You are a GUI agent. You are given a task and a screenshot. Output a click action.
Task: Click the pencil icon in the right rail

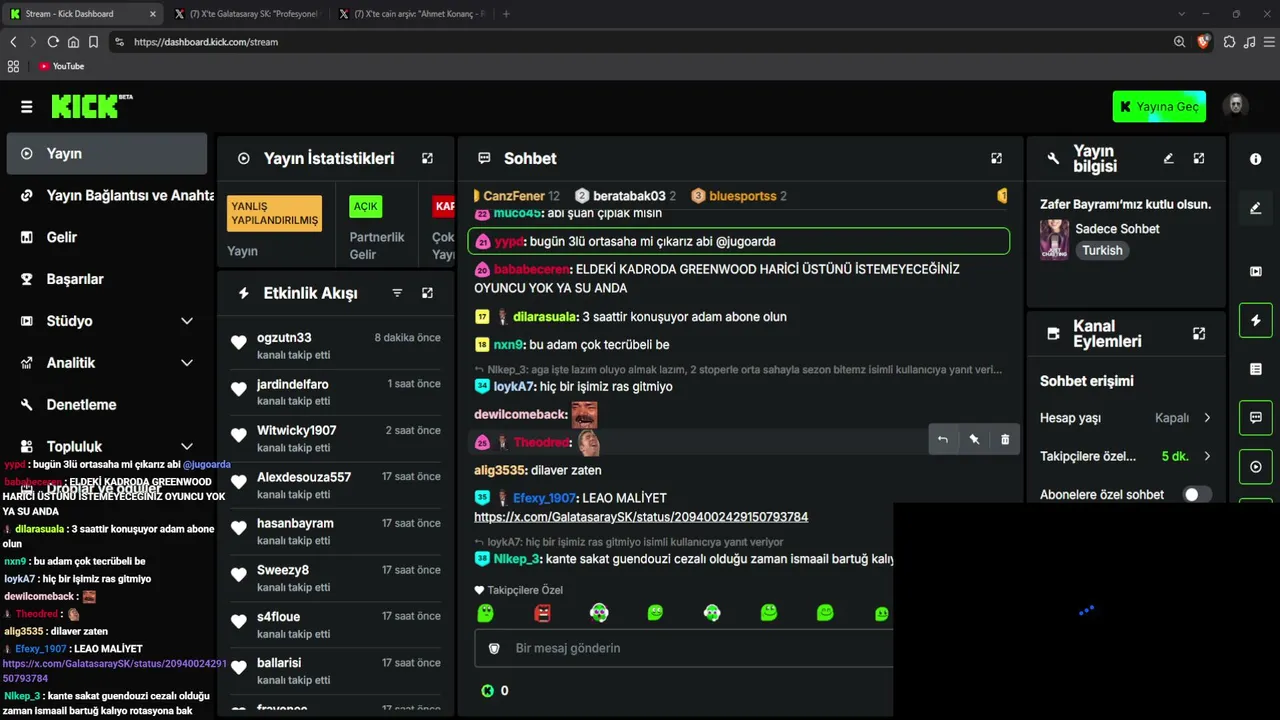(1256, 208)
